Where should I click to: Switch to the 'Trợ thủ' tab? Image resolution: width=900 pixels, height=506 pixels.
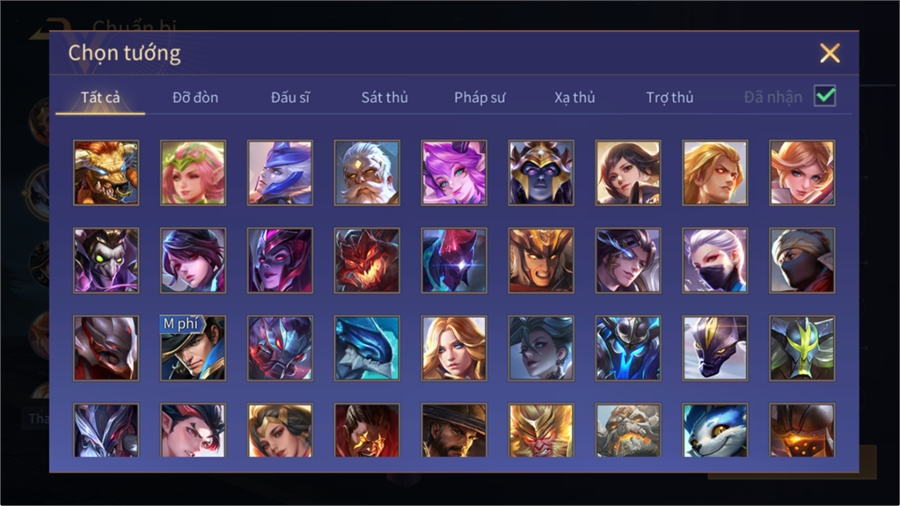pos(670,98)
